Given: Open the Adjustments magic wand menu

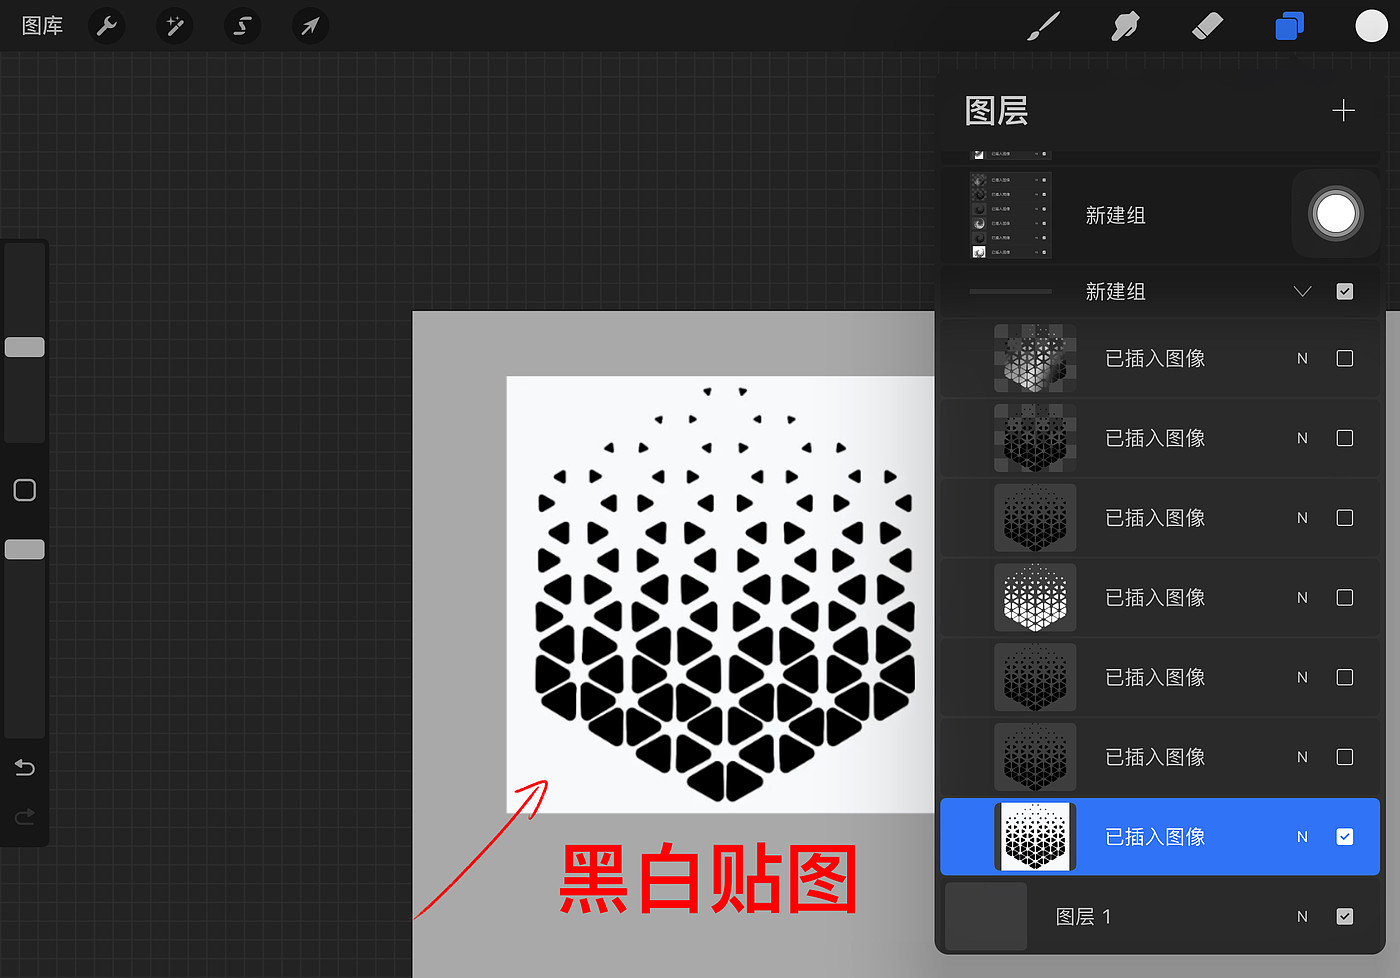Looking at the screenshot, I should (175, 26).
